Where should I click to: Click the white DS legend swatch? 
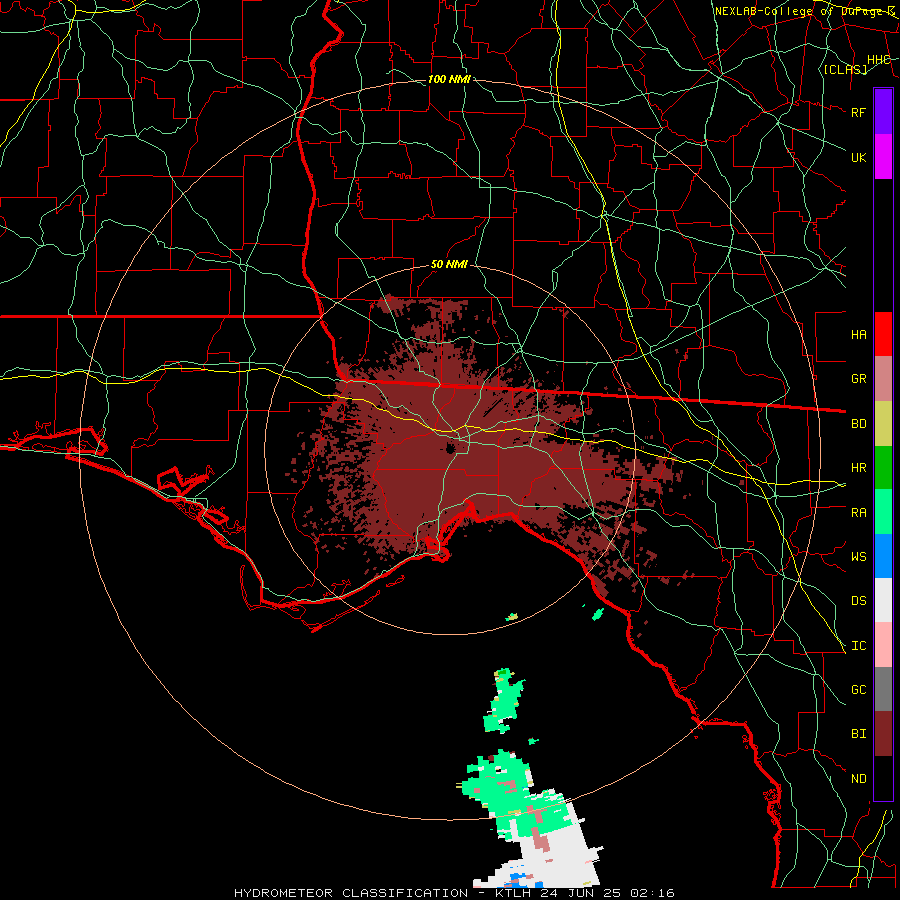click(x=883, y=600)
